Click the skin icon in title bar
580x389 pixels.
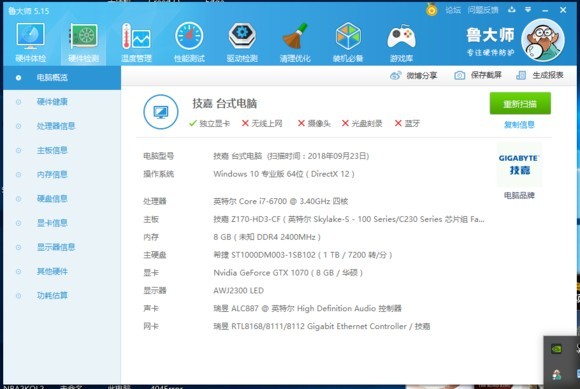click(512, 10)
